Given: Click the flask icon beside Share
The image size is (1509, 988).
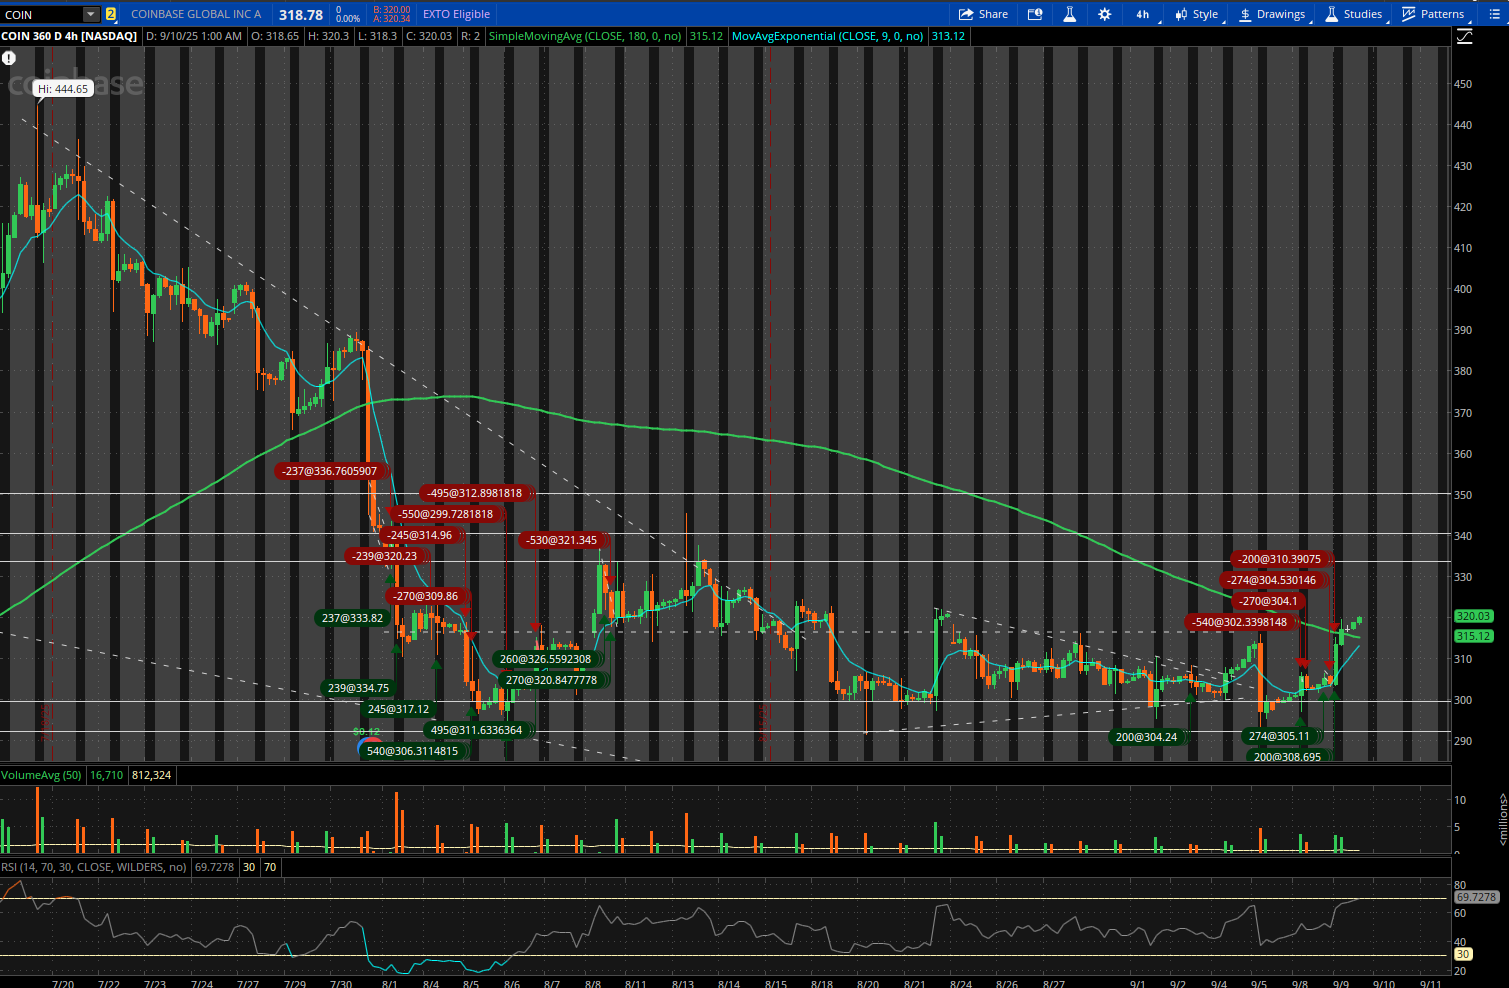Looking at the screenshot, I should click(x=1069, y=14).
